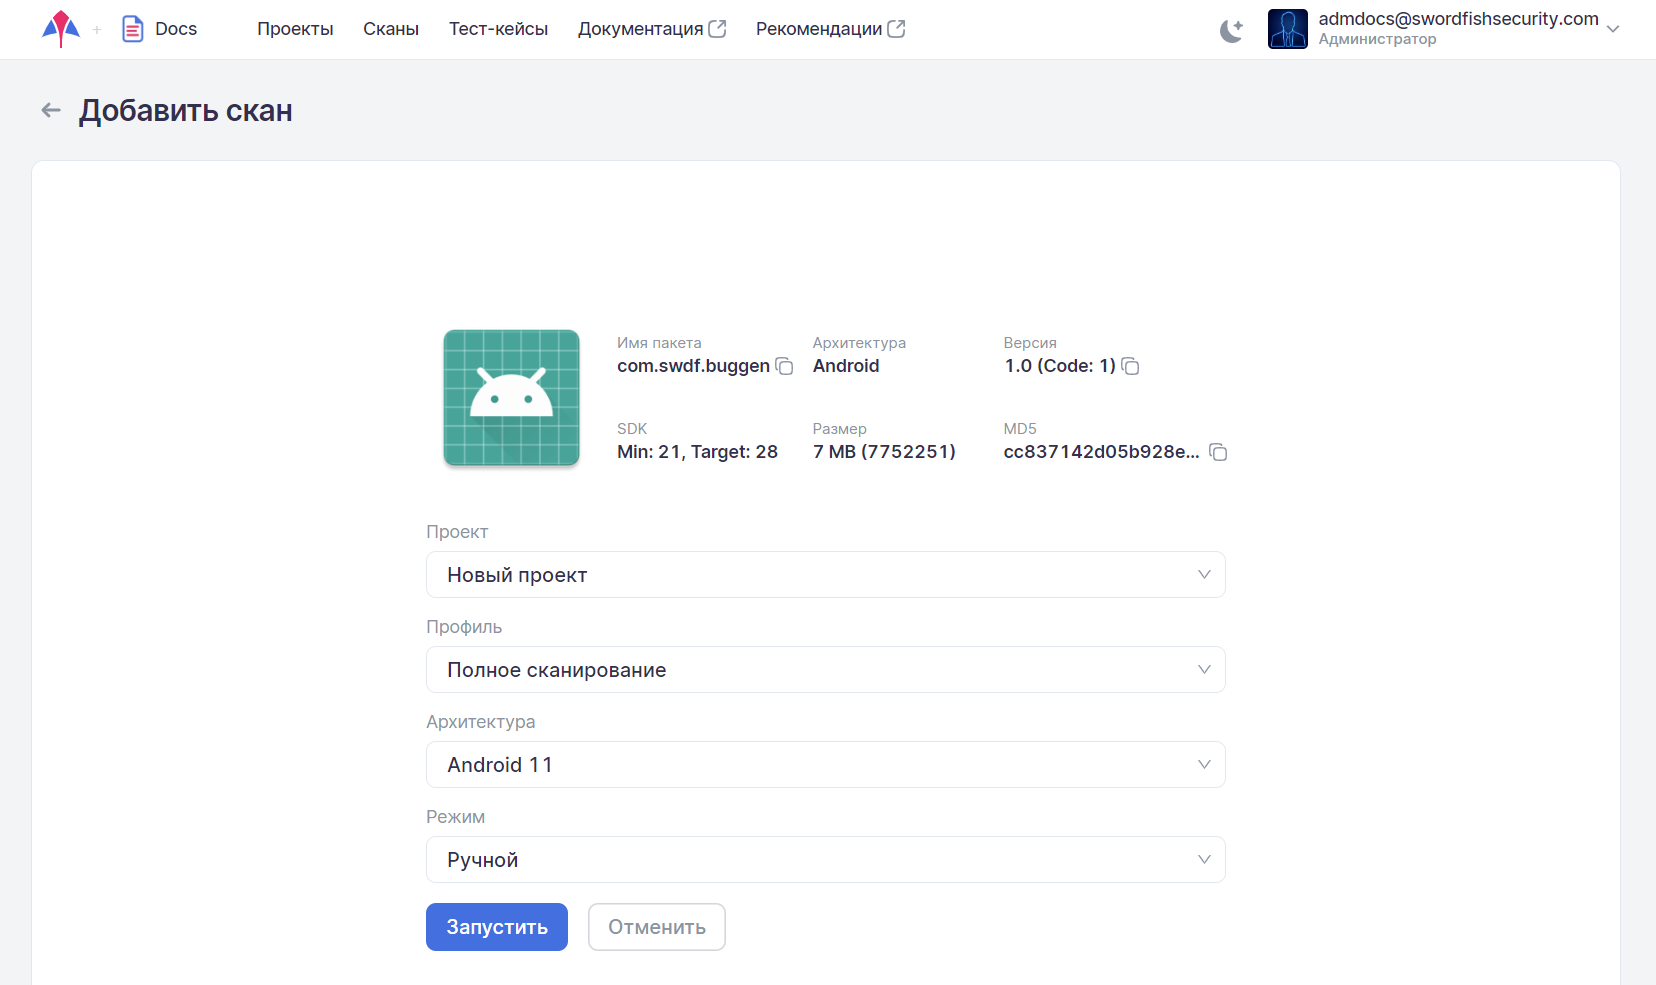Screen dimensions: 1656x985
Task: Go to Проекты menu item
Action: pyautogui.click(x=295, y=29)
